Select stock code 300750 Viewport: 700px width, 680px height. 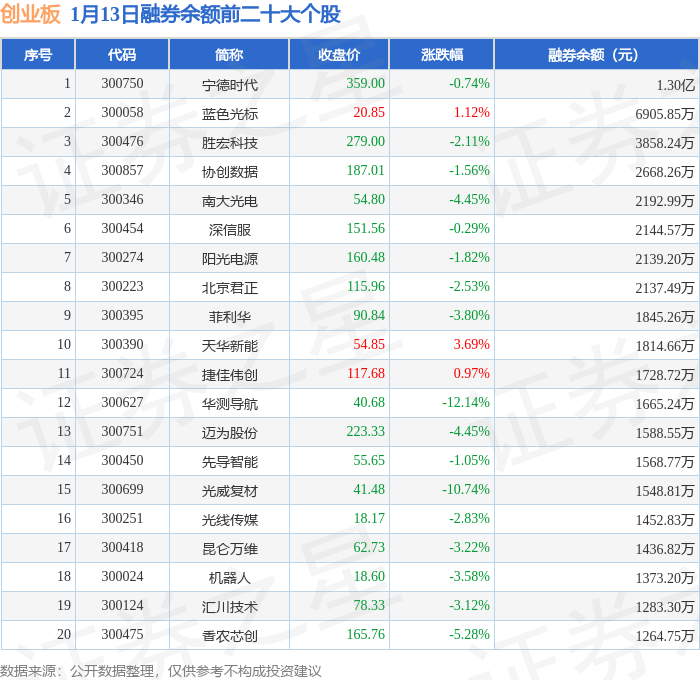[122, 83]
